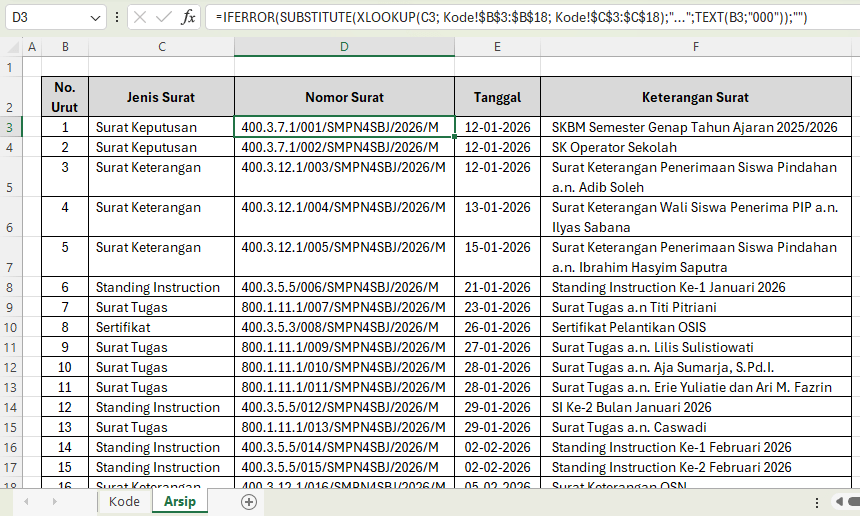This screenshot has width=860, height=516.
Task: Select cell 400.3.5.3/008/SMPN4SBJ/2026/M
Action: point(344,327)
